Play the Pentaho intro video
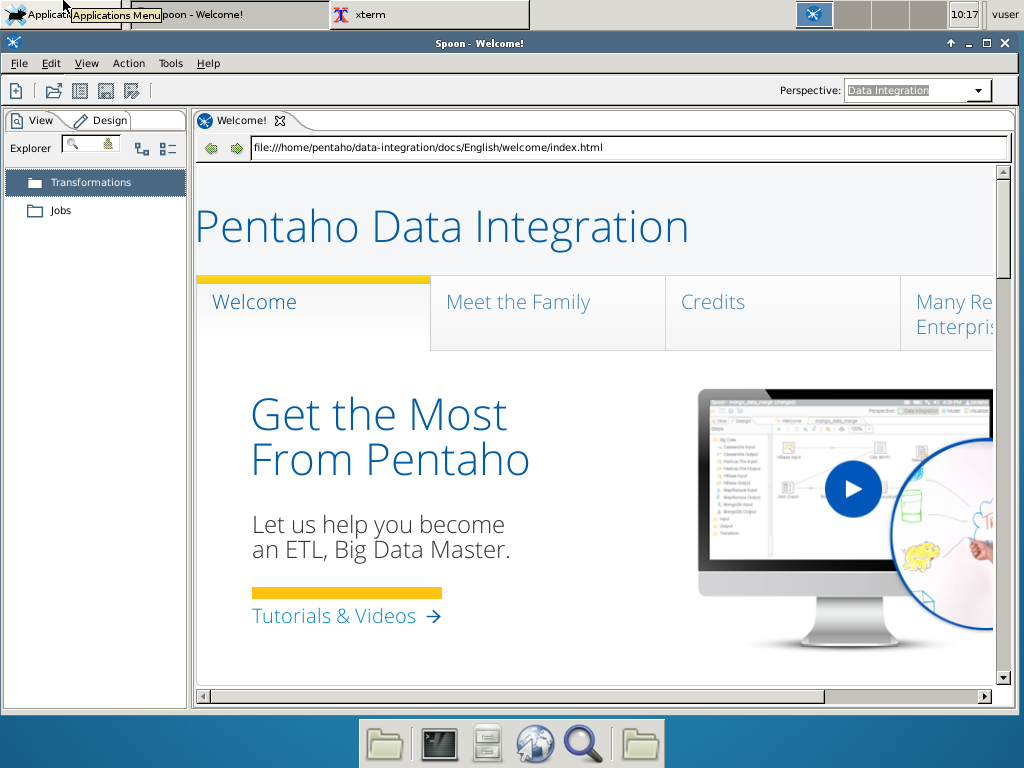 click(852, 489)
